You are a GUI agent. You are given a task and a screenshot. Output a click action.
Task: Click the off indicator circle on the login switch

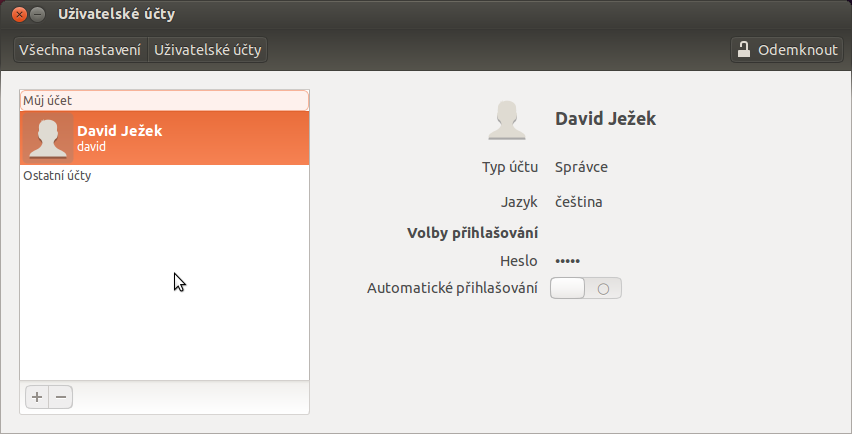point(603,289)
